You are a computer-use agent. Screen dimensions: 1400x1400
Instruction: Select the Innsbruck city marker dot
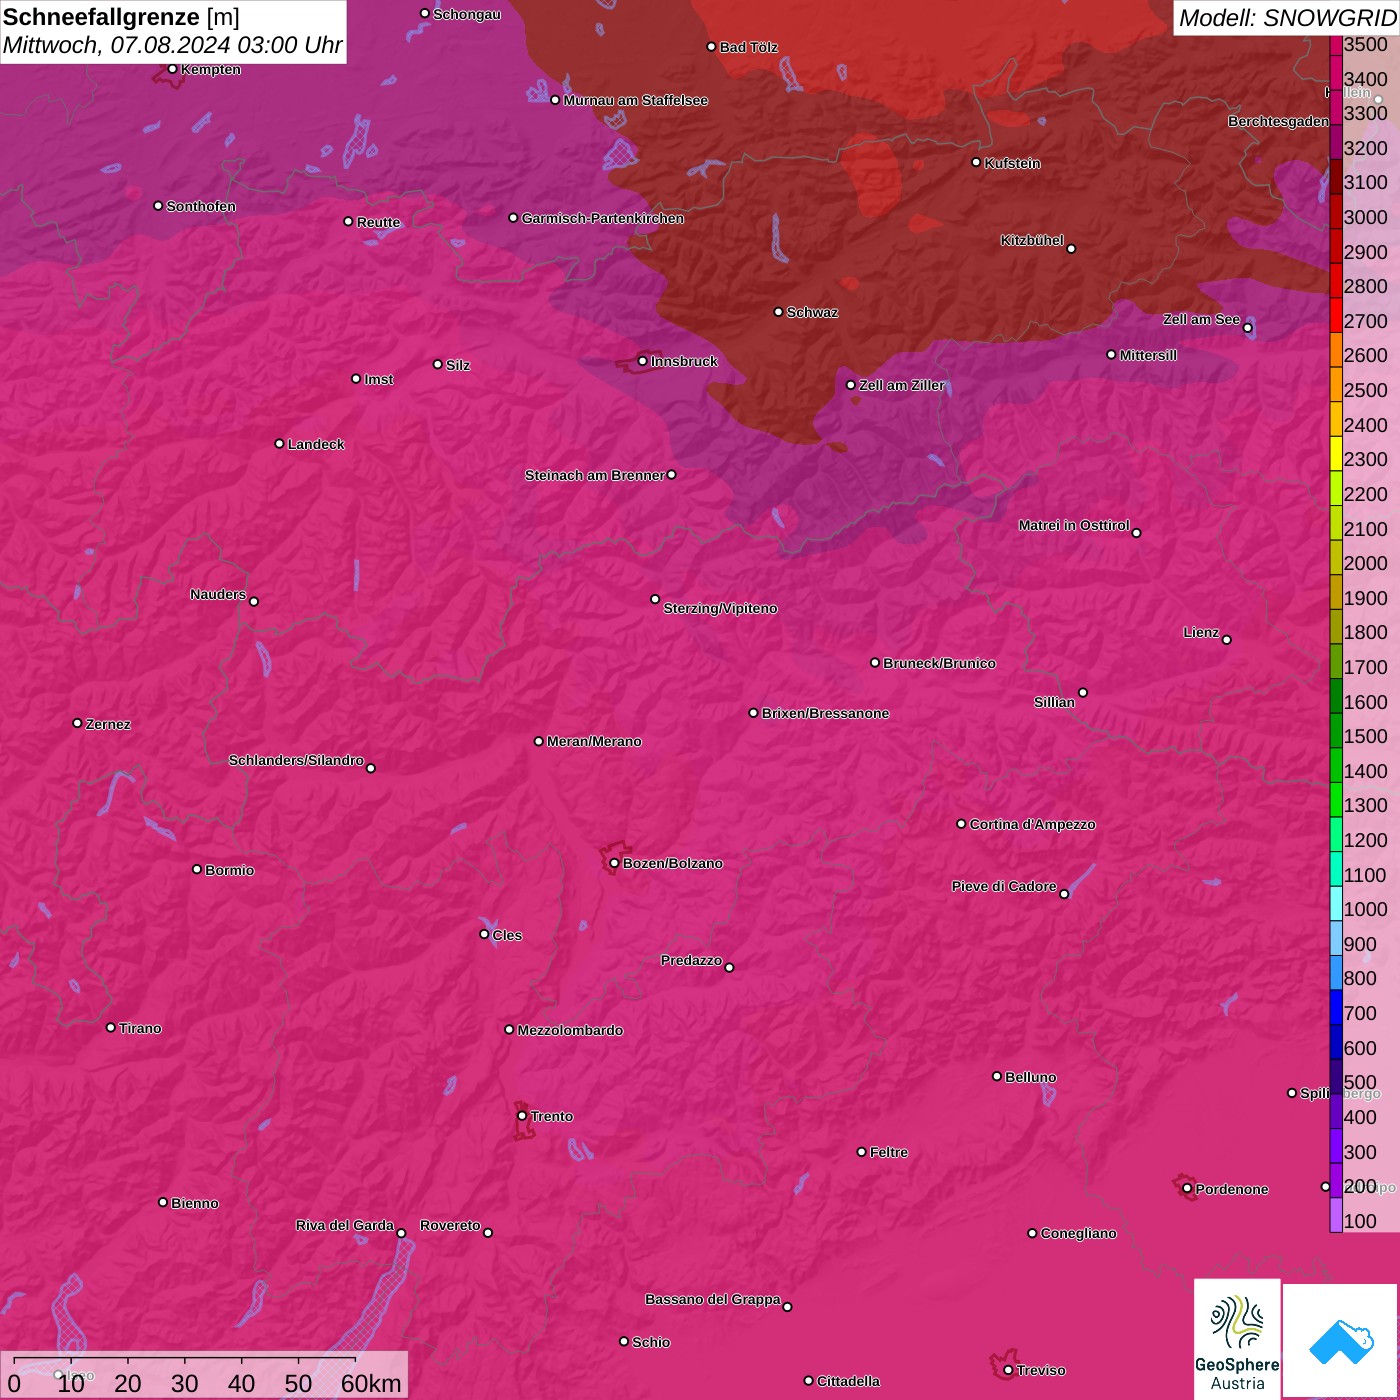[x=643, y=361]
